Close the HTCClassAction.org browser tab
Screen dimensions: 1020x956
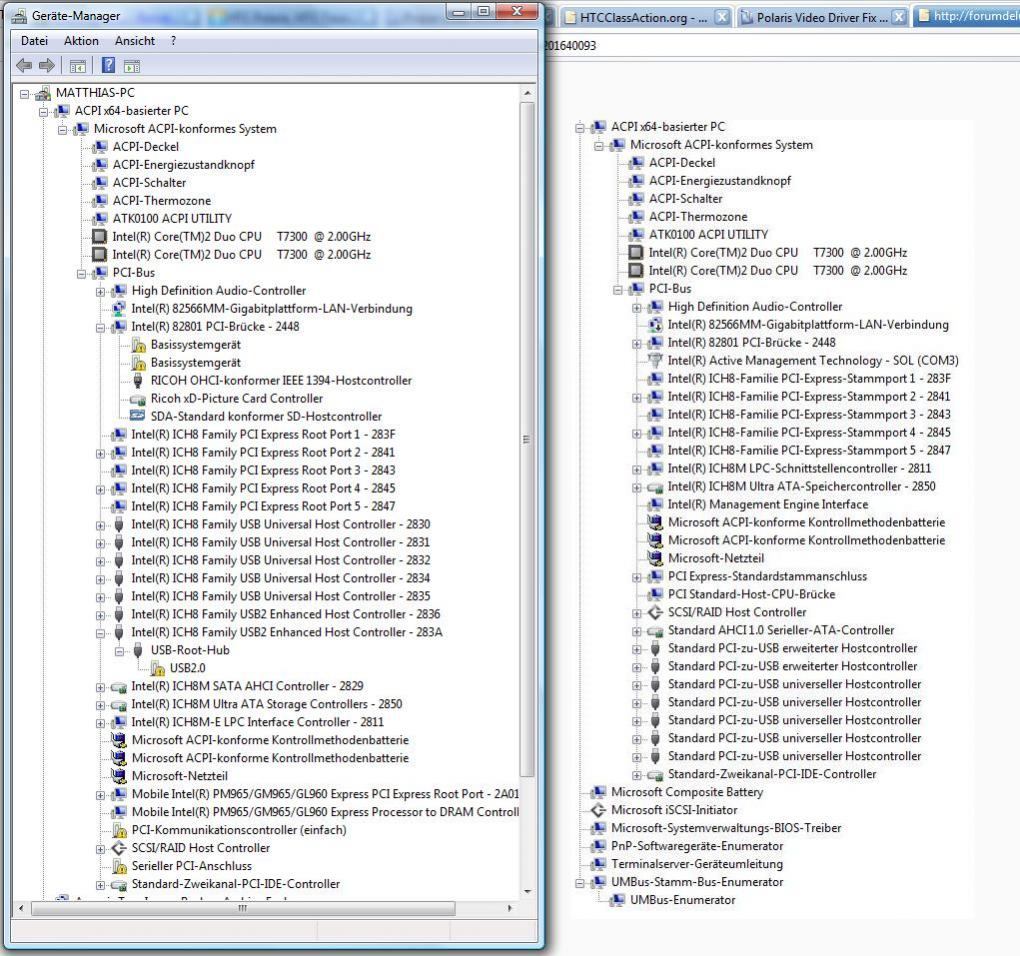(x=721, y=18)
